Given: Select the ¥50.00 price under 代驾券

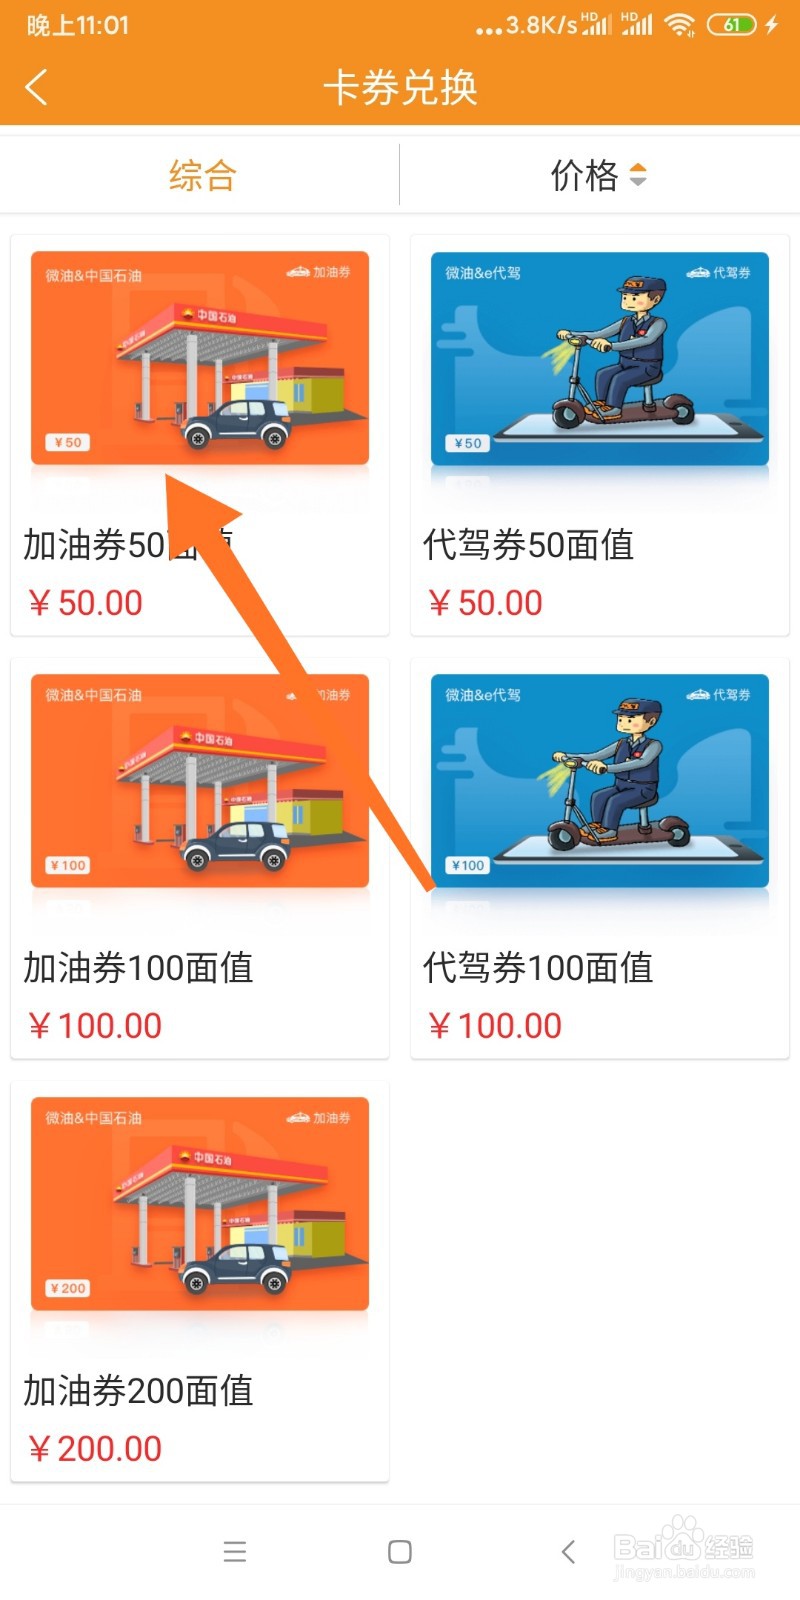Looking at the screenshot, I should click(x=485, y=603).
